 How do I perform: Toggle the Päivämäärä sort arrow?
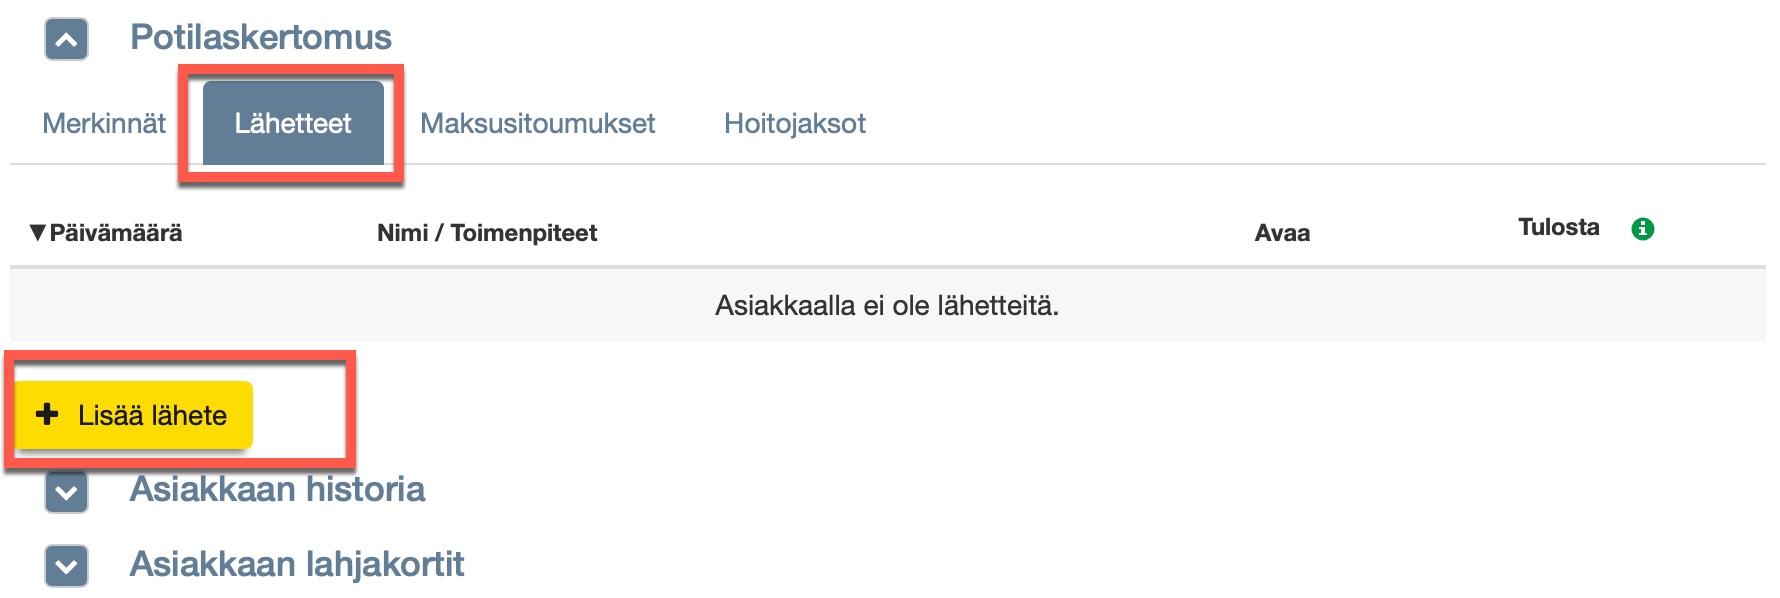38,233
